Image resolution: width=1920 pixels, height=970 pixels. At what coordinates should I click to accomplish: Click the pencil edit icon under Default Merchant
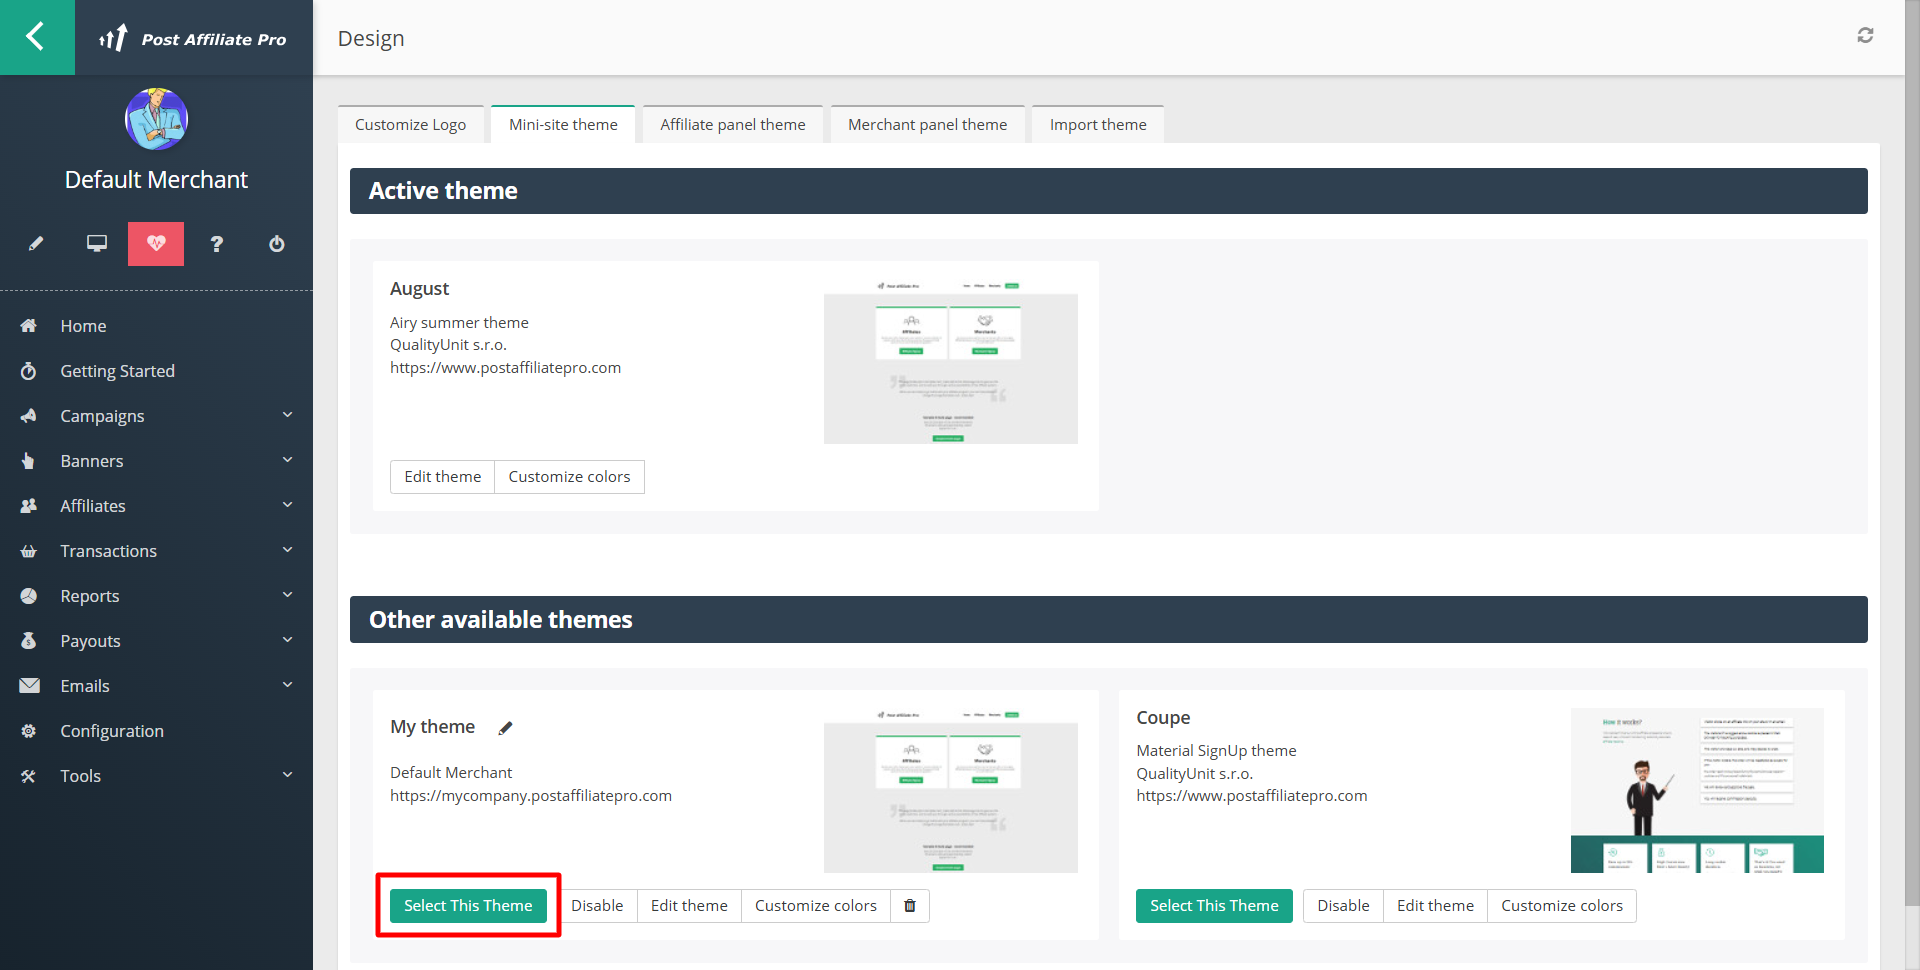pyautogui.click(x=36, y=243)
